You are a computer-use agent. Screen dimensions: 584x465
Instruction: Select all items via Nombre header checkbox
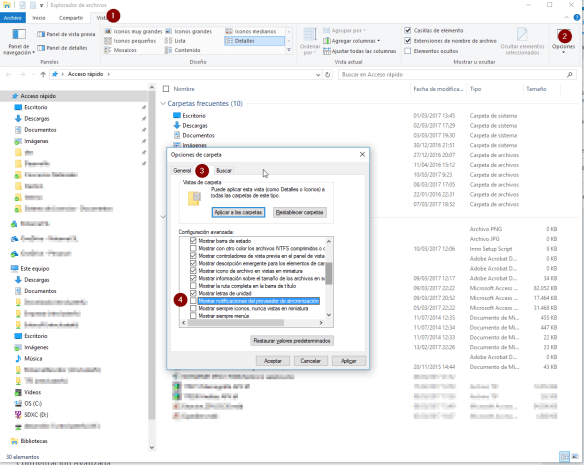tap(166, 89)
